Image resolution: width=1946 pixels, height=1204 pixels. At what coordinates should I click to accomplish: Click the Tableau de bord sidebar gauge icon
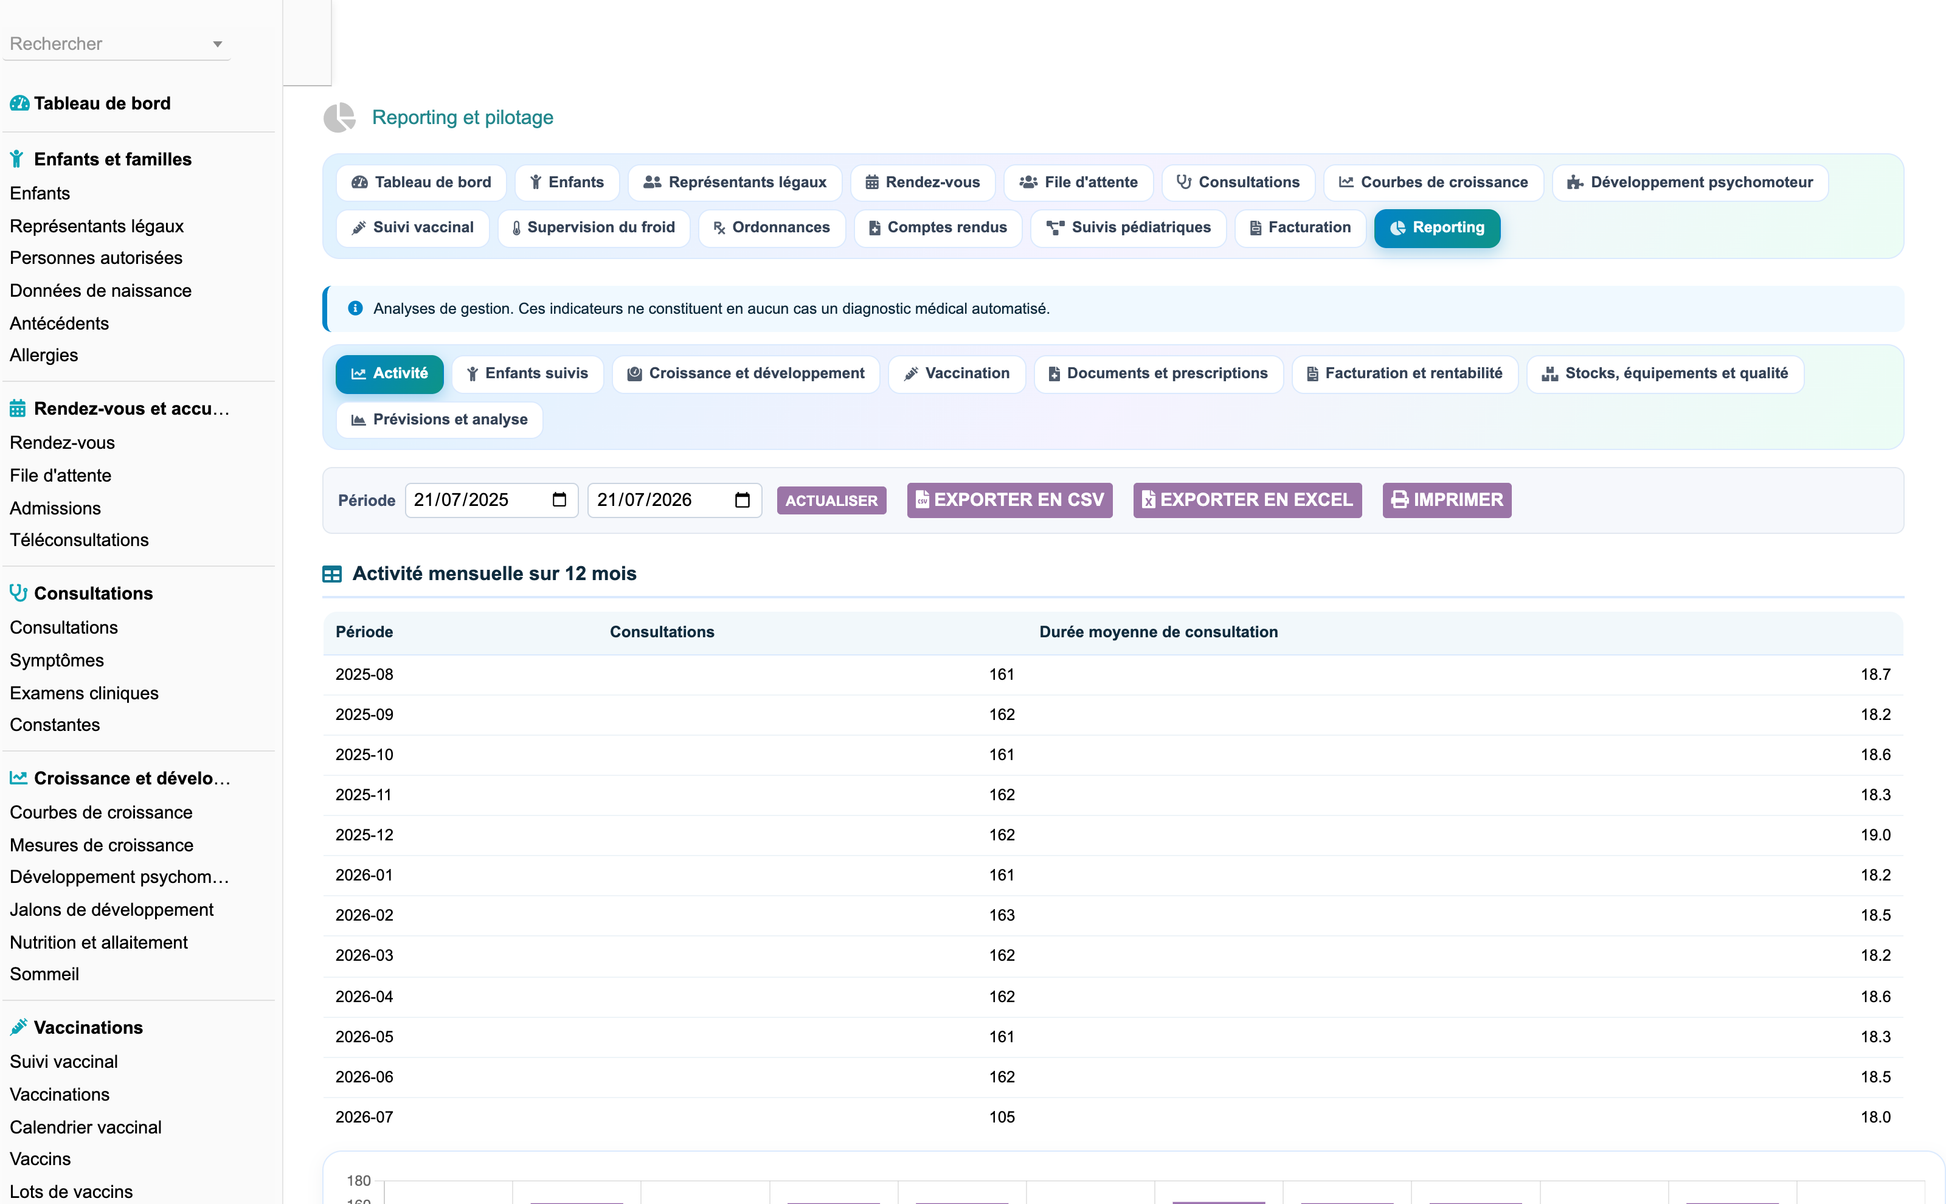pyautogui.click(x=19, y=103)
